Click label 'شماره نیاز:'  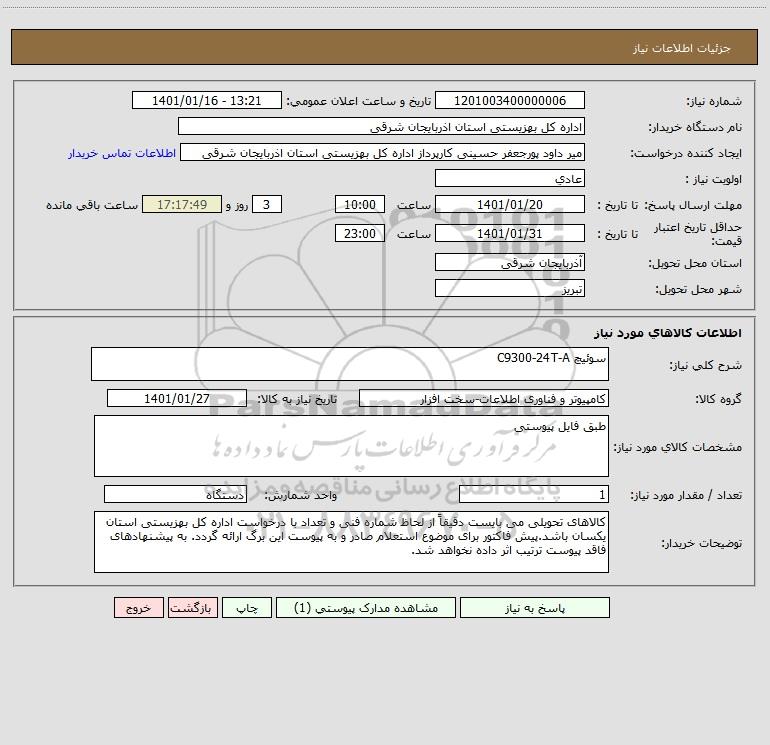(x=714, y=101)
